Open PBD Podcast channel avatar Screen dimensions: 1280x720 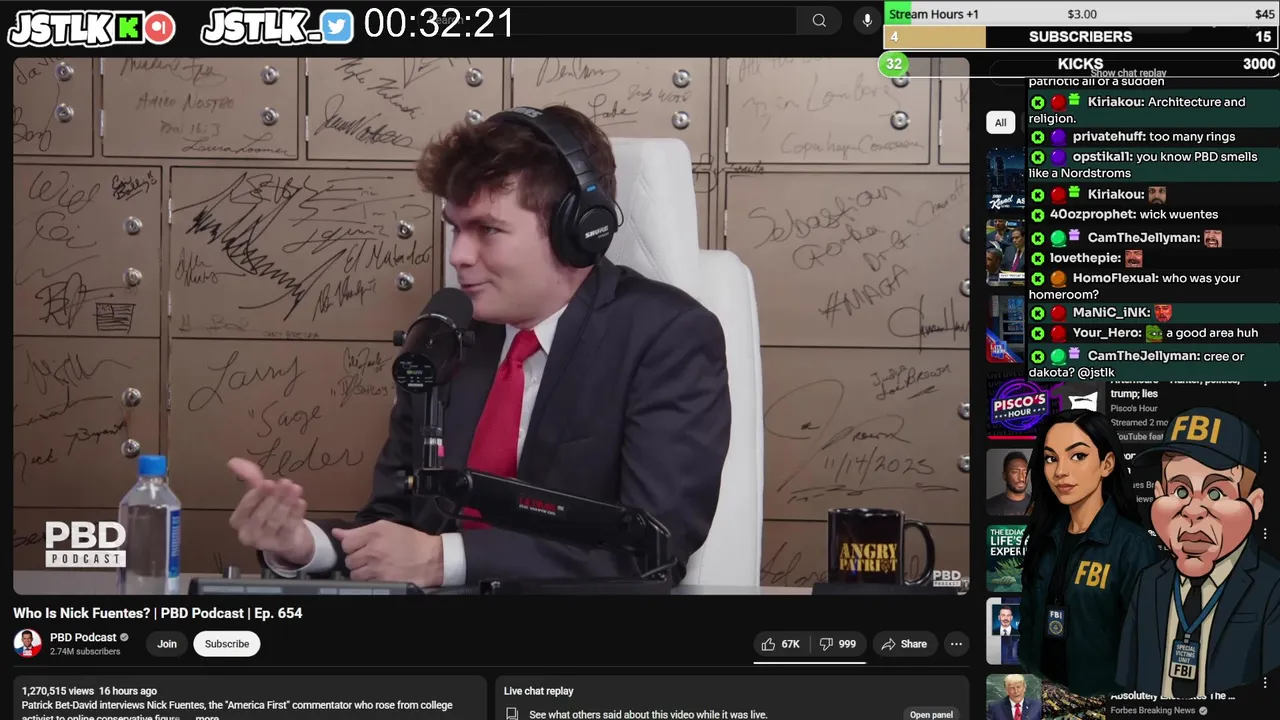click(27, 643)
